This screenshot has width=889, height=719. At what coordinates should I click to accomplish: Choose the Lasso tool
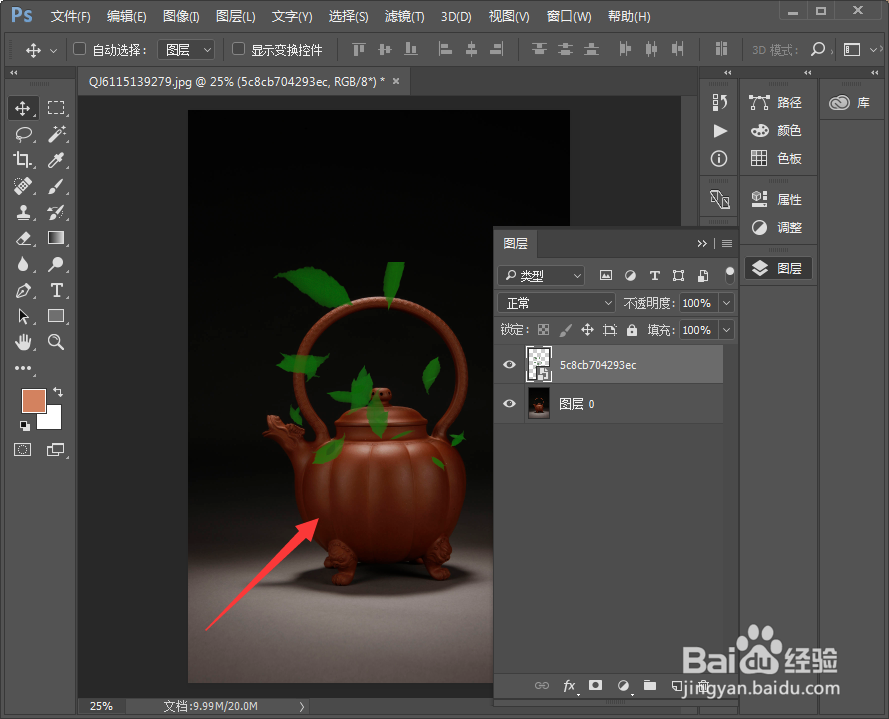(x=23, y=134)
